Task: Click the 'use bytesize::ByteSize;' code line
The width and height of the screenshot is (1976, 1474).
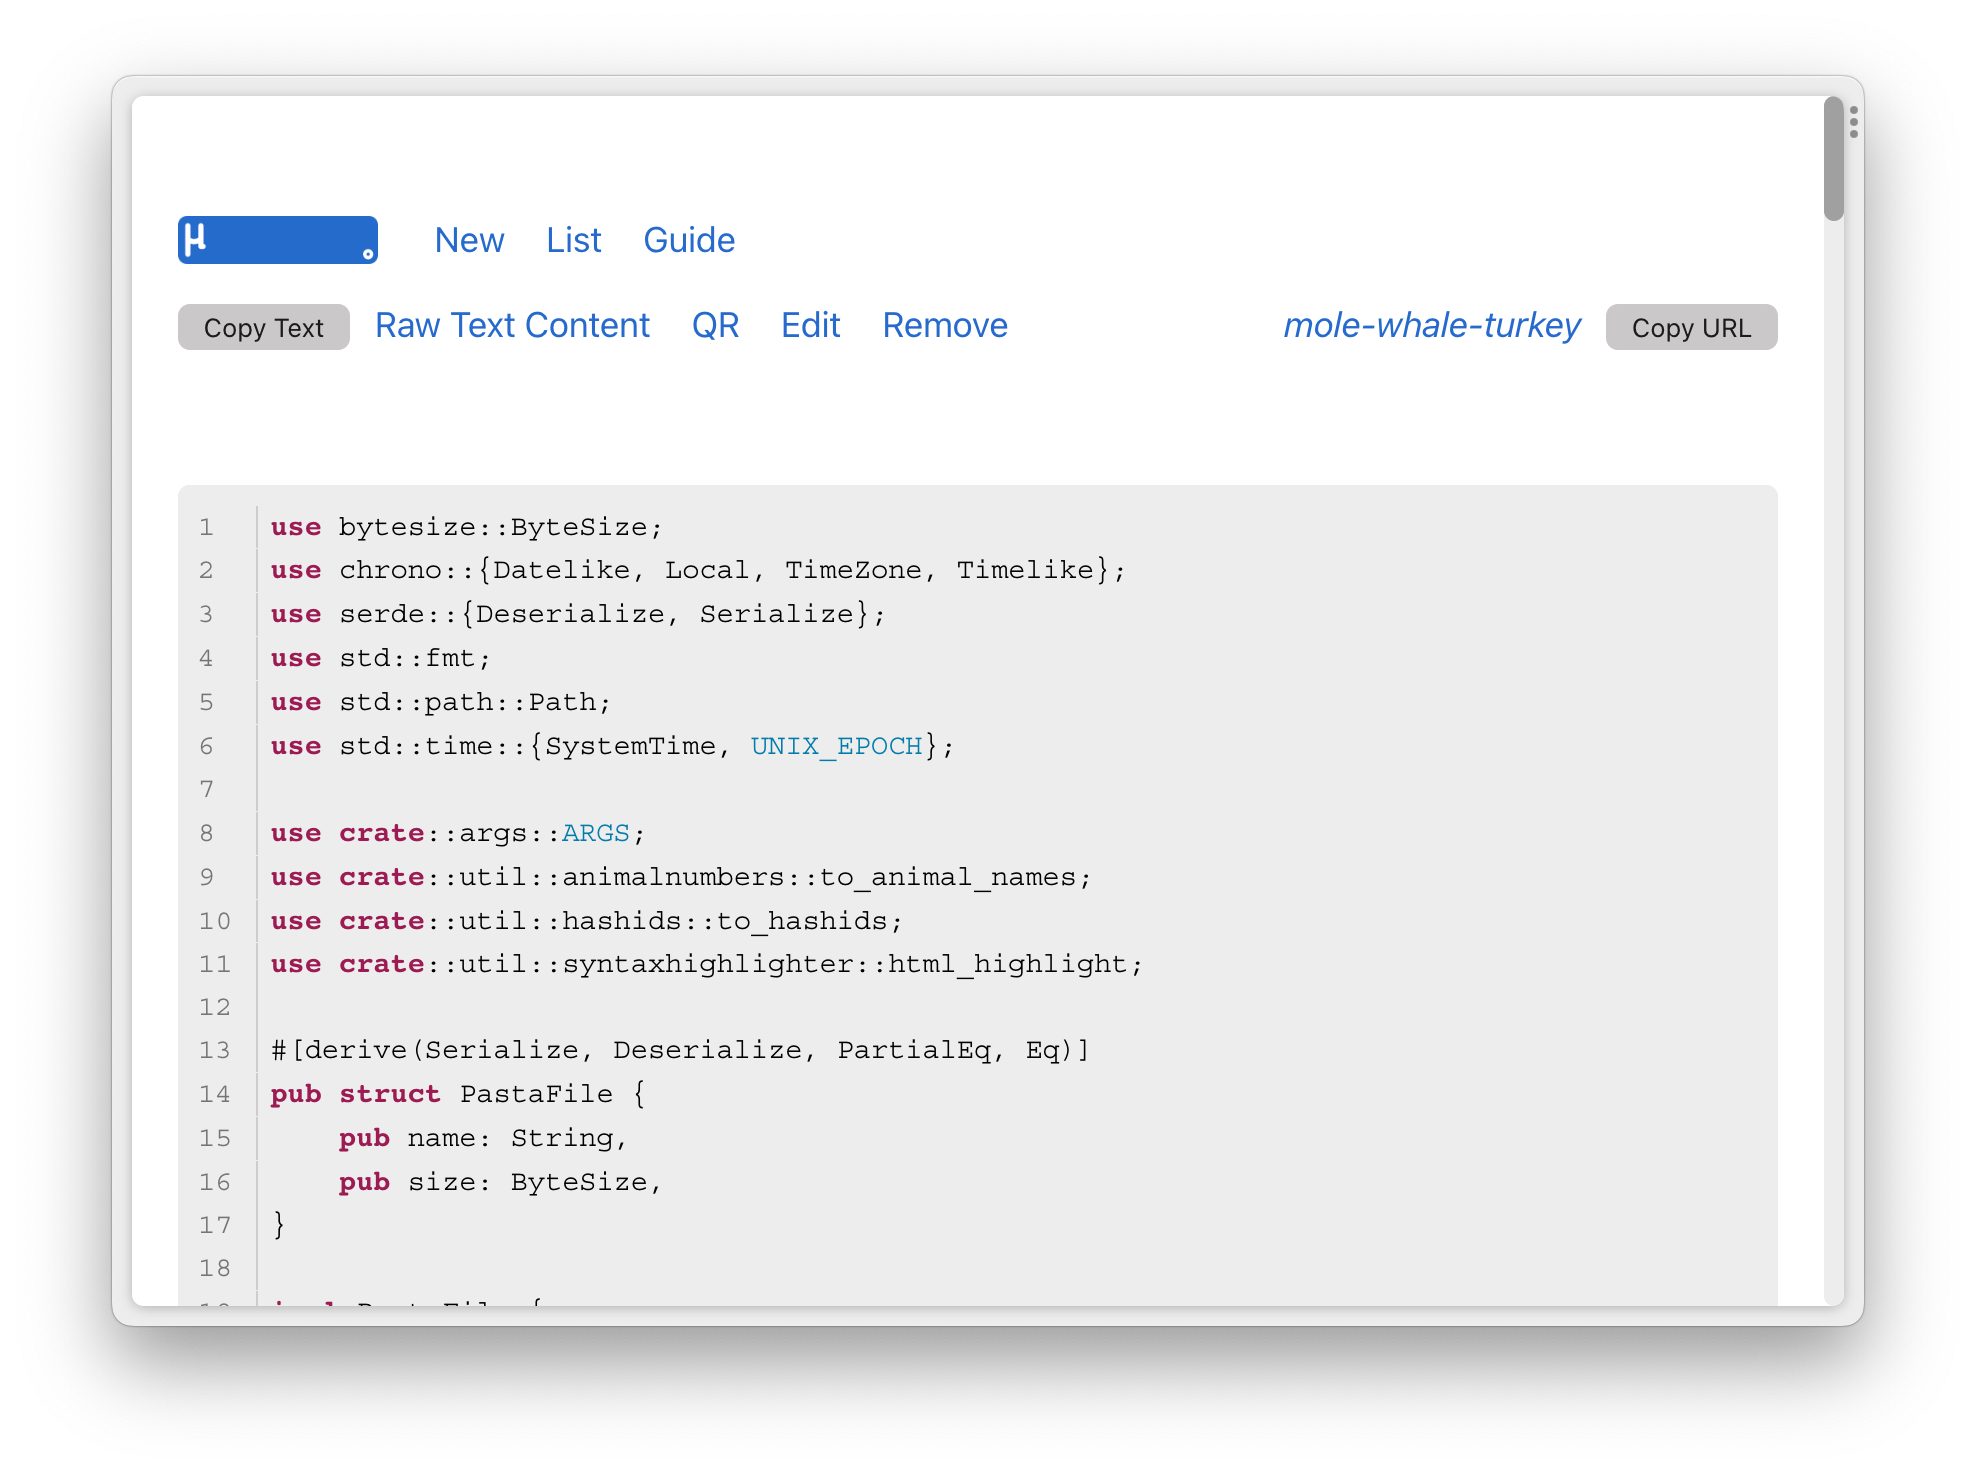Action: pos(466,527)
